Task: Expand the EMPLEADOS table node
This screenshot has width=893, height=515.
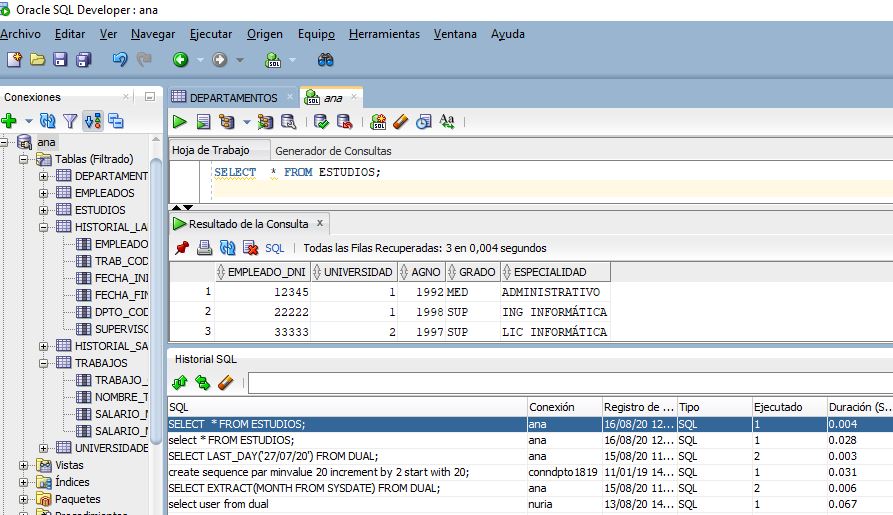Action: [x=43, y=193]
